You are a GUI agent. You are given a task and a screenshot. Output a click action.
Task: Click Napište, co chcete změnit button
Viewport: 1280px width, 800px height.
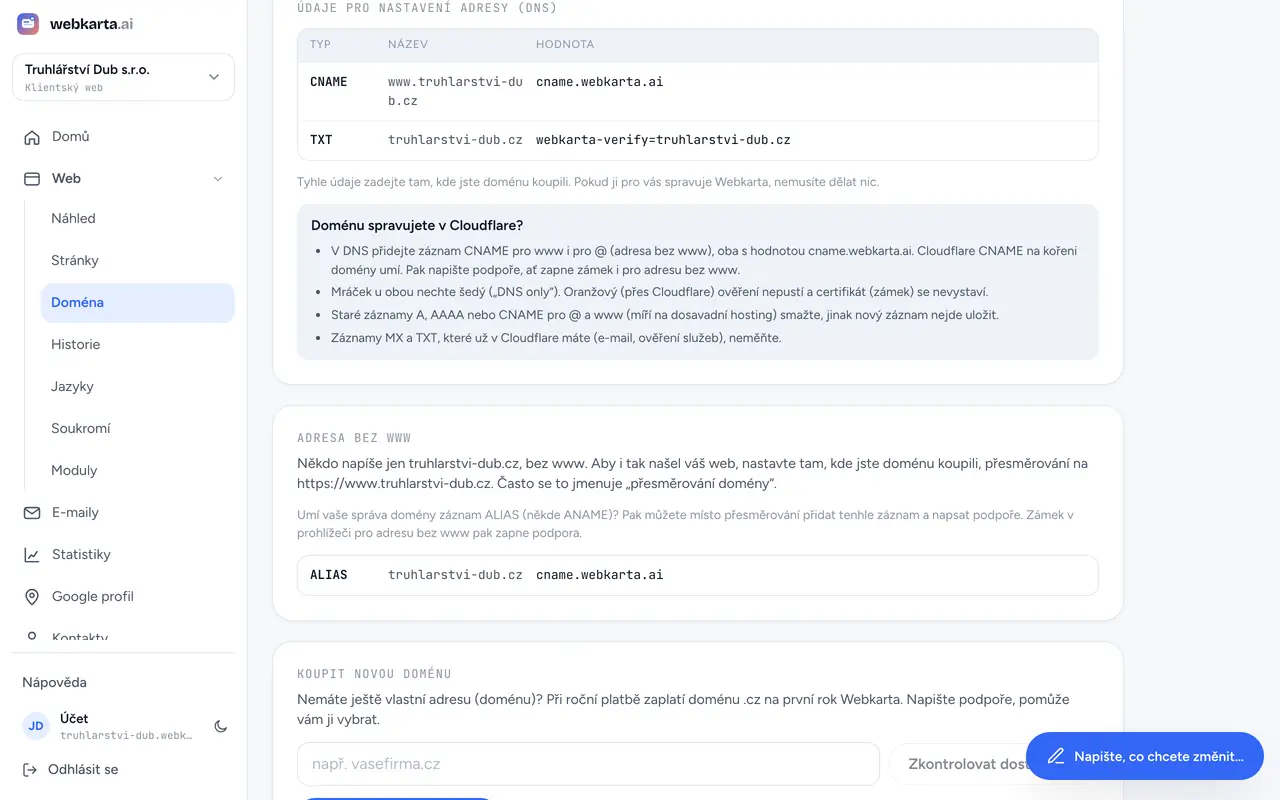click(x=1145, y=757)
